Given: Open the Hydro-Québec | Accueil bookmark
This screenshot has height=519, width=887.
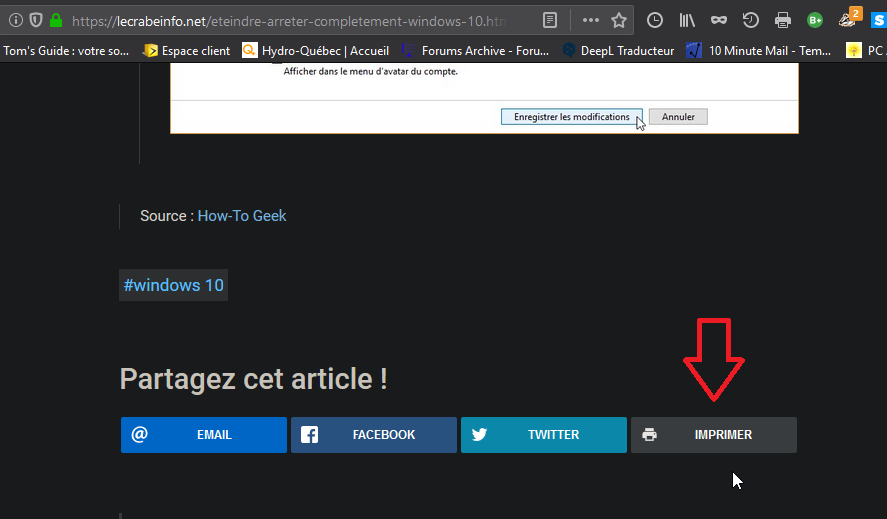Looking at the screenshot, I should pyautogui.click(x=316, y=51).
